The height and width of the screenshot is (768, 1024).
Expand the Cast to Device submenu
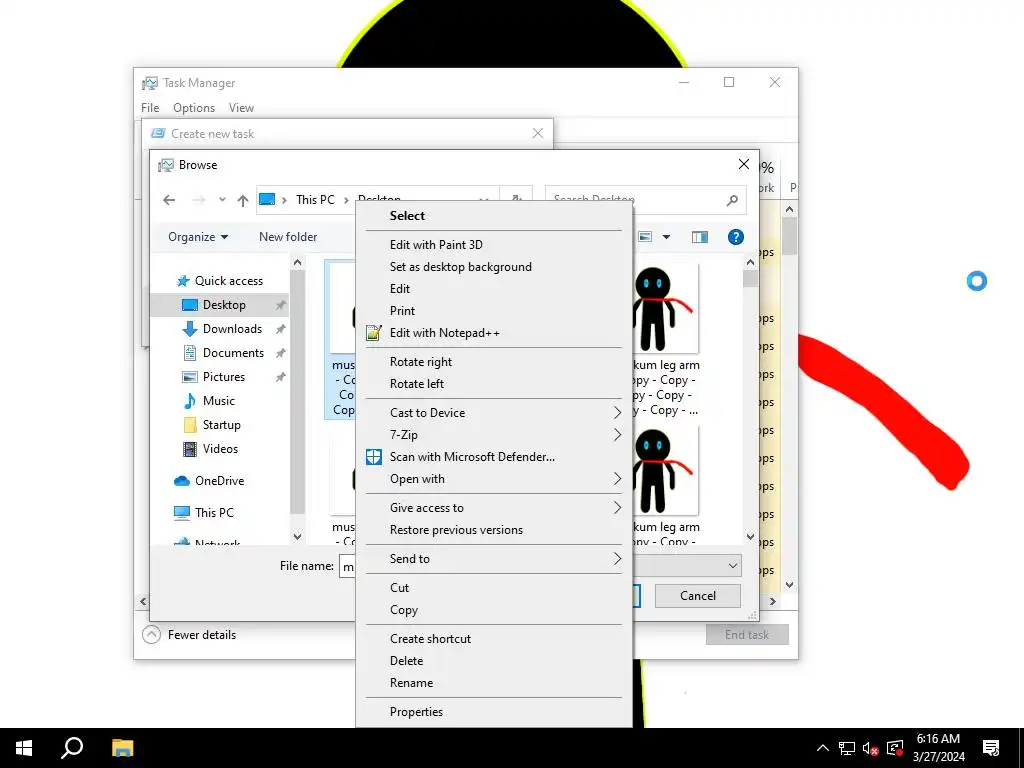click(494, 413)
